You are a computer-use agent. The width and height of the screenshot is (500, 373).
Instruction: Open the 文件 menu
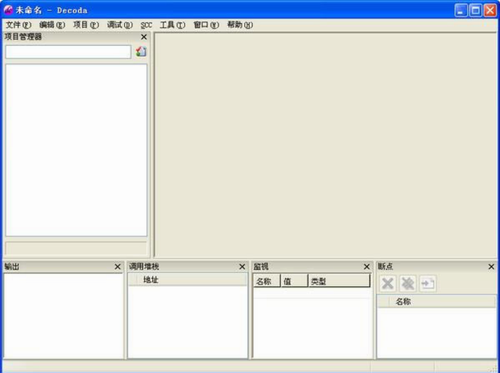click(19, 25)
